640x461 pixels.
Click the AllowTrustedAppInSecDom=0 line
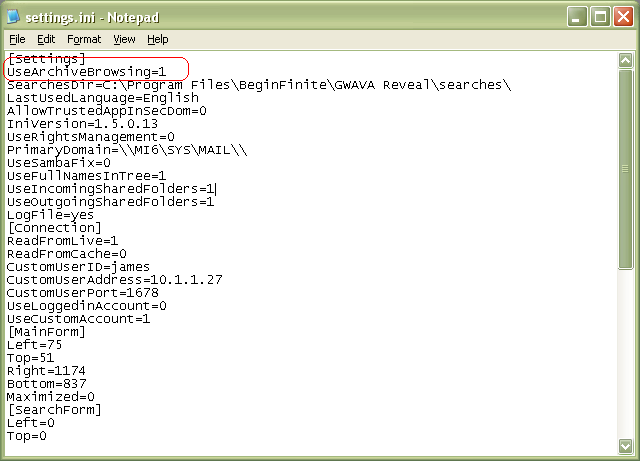tap(107, 111)
